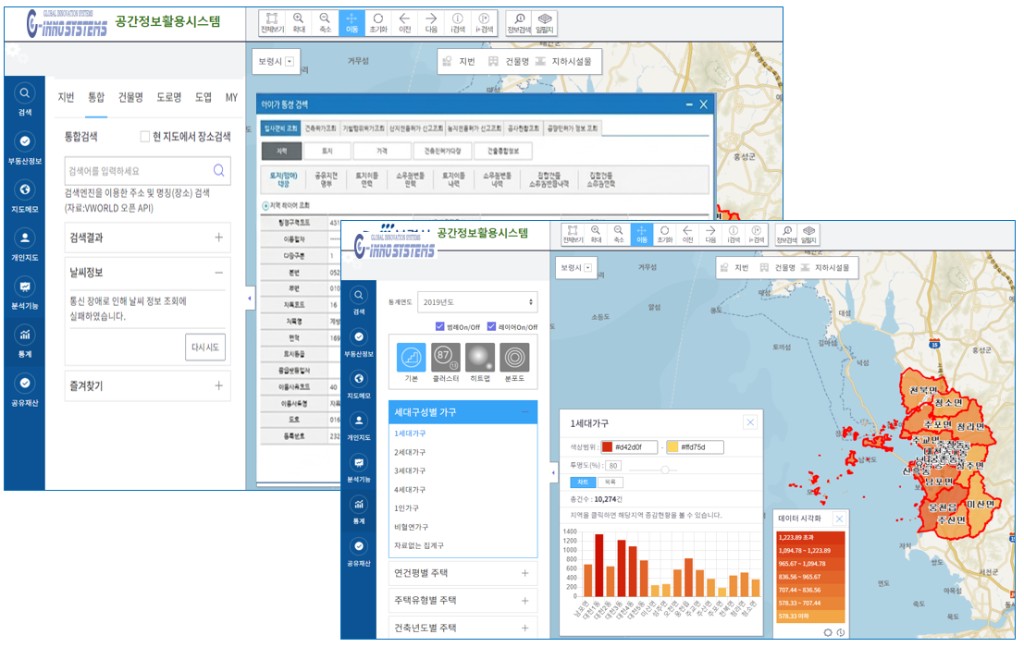Click 확대 zoom-in tool in back window toolbar
This screenshot has height=647, width=1024.
[299, 23]
